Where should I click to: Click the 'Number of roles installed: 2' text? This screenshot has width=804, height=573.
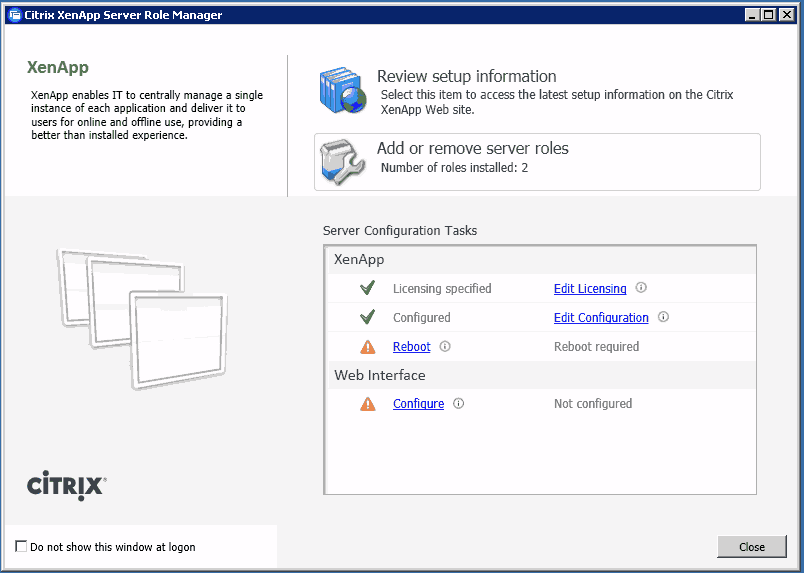pos(454,168)
